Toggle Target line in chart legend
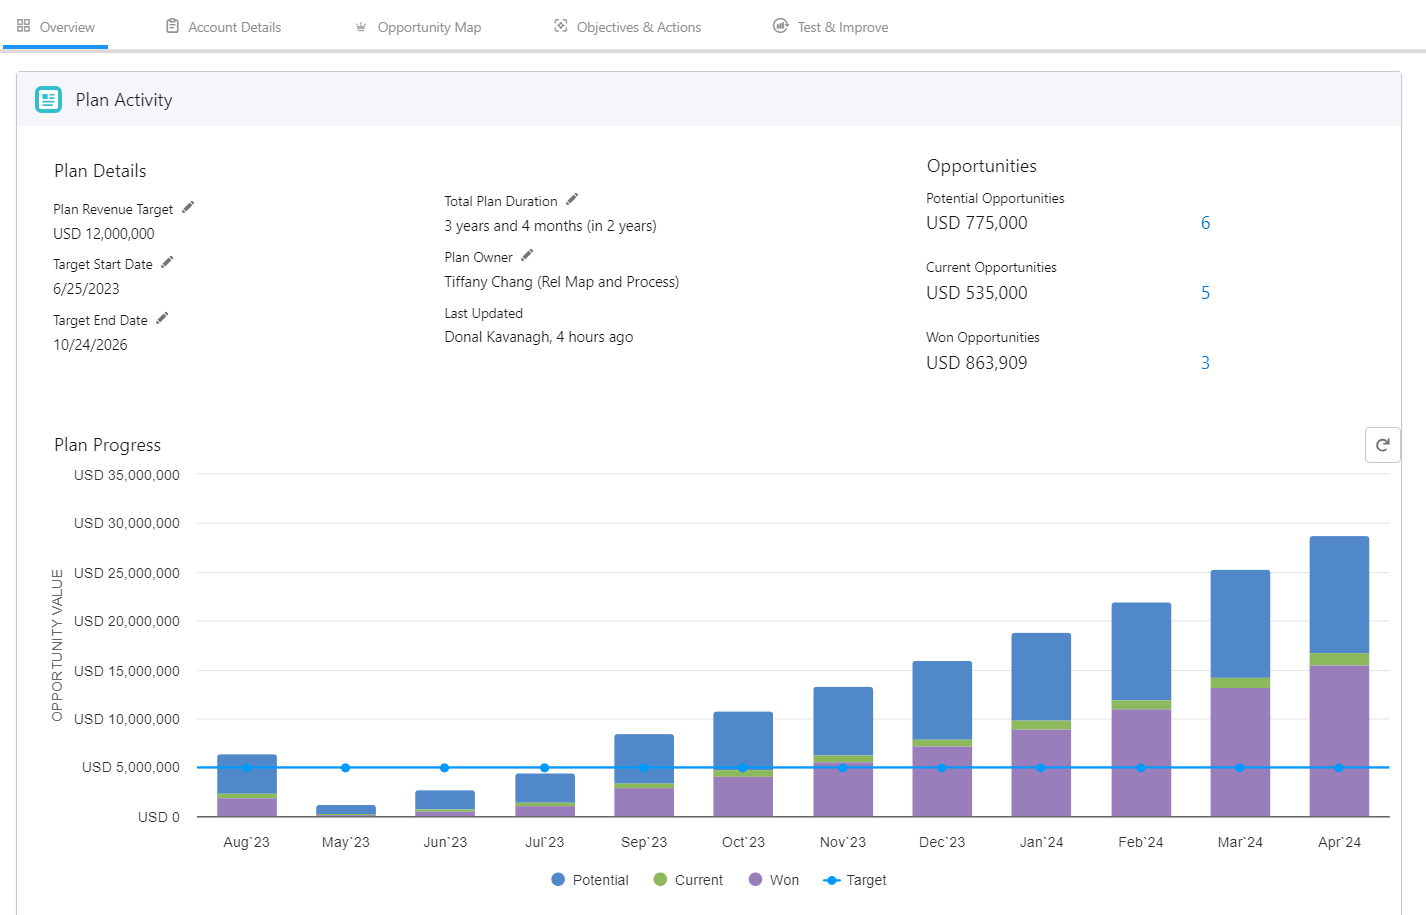 coord(855,880)
